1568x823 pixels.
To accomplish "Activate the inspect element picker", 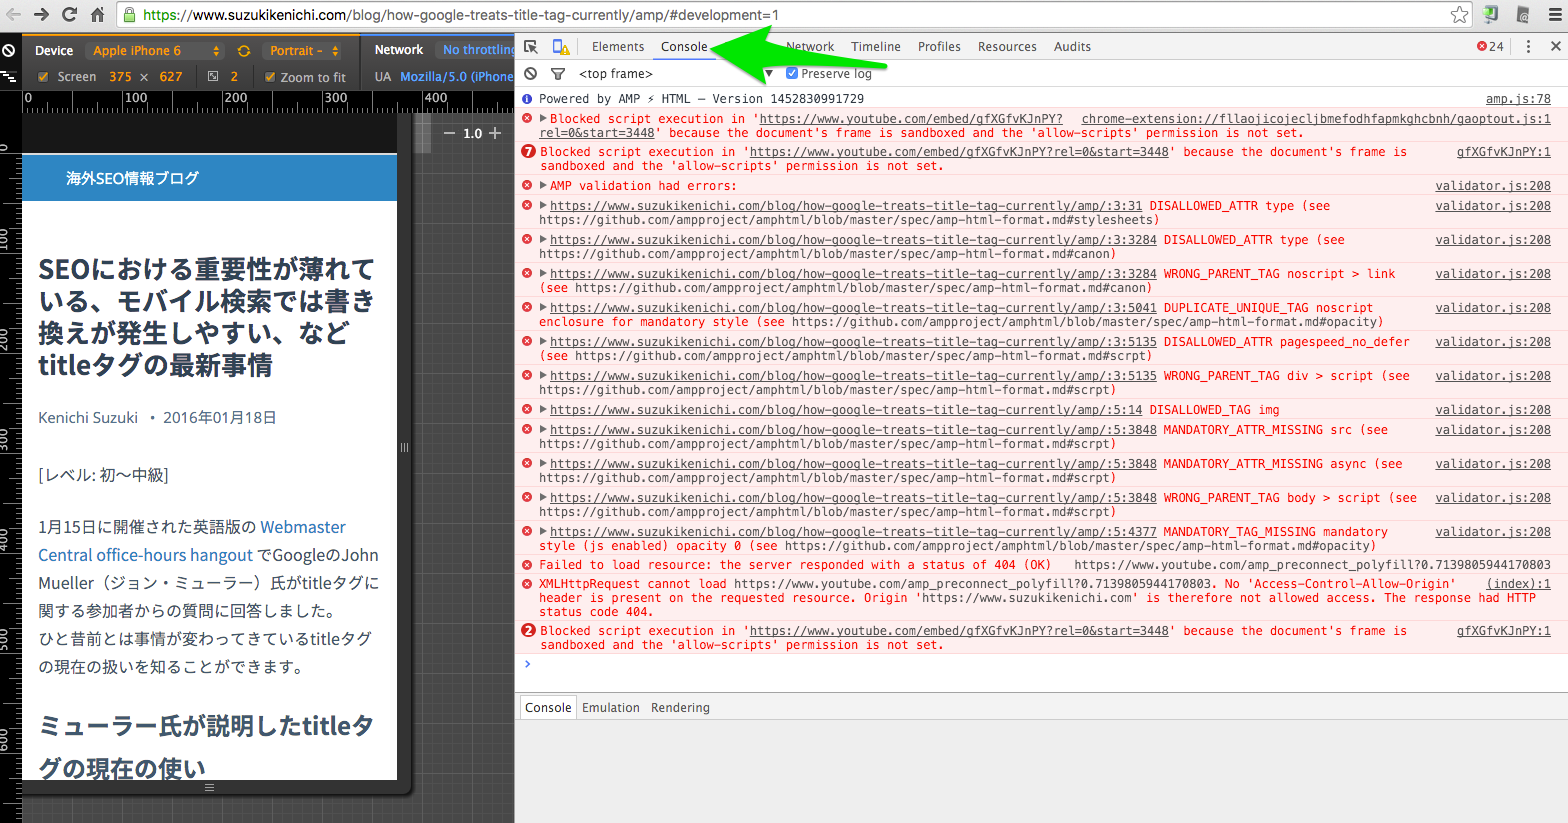I will 531,47.
